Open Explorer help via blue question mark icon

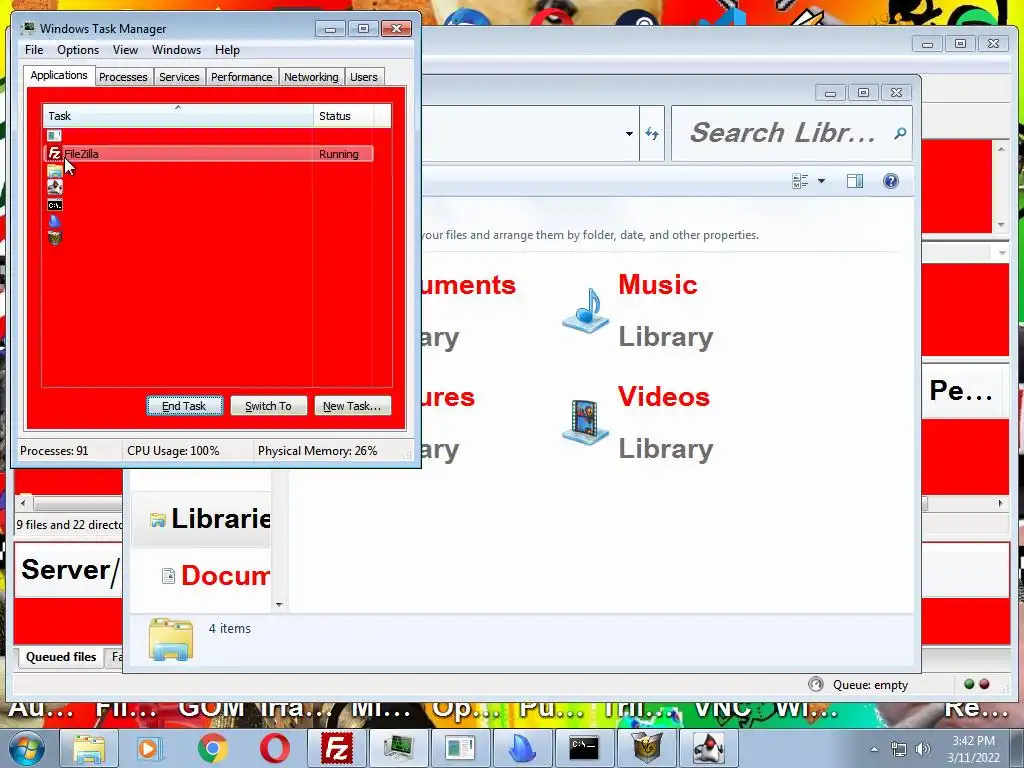[x=891, y=181]
